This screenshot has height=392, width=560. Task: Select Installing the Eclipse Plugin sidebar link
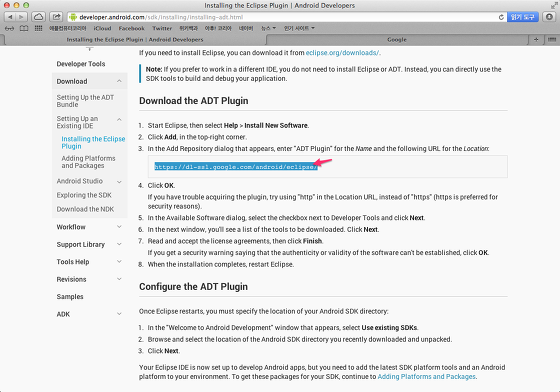(93, 142)
